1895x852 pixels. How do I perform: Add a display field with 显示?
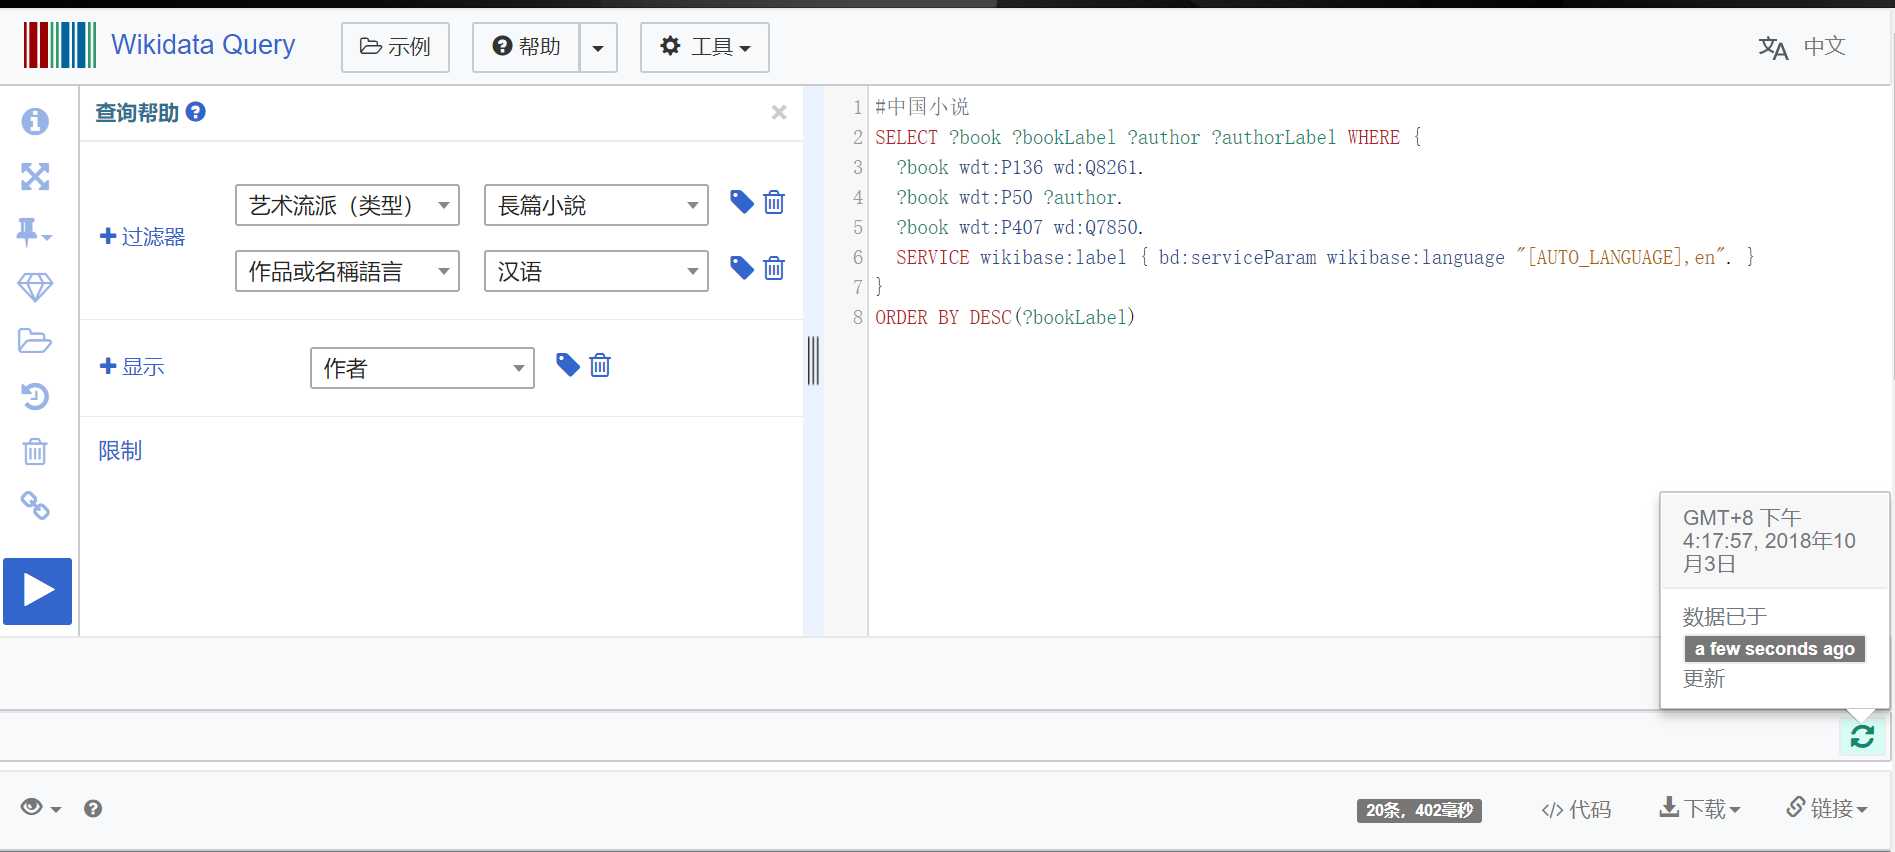pos(131,367)
